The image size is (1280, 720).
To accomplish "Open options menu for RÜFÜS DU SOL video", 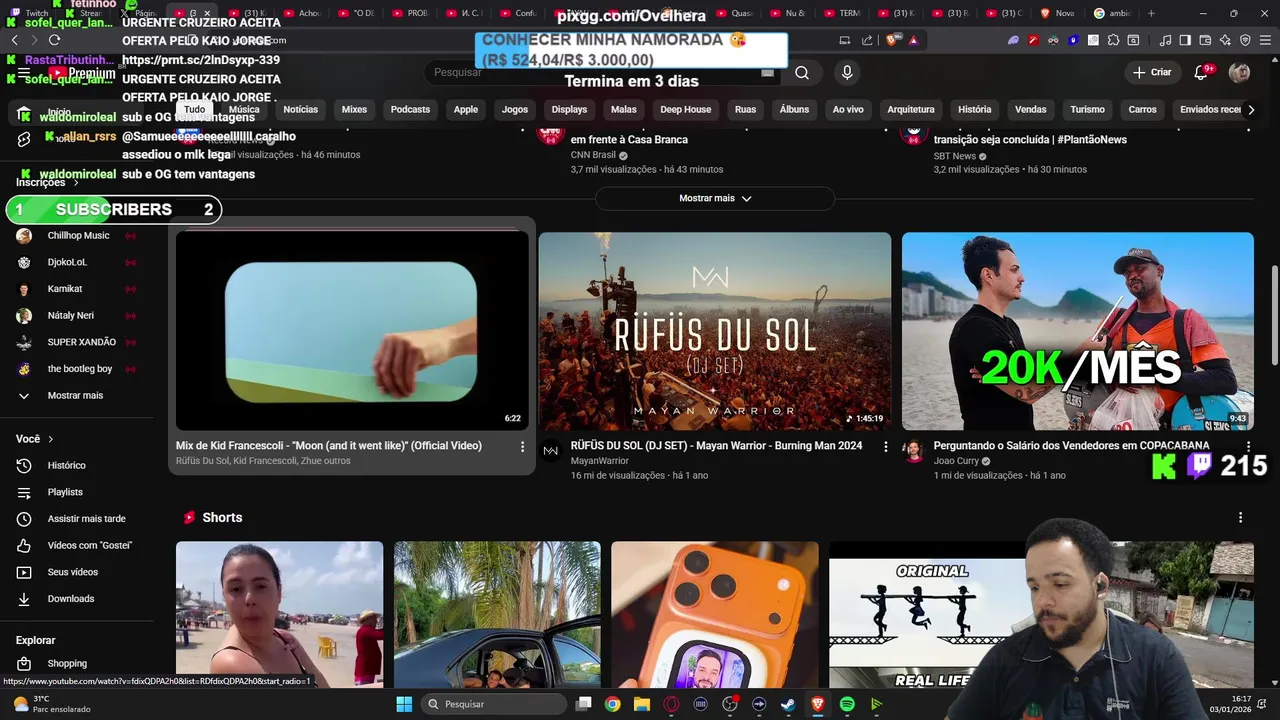I will (x=885, y=447).
